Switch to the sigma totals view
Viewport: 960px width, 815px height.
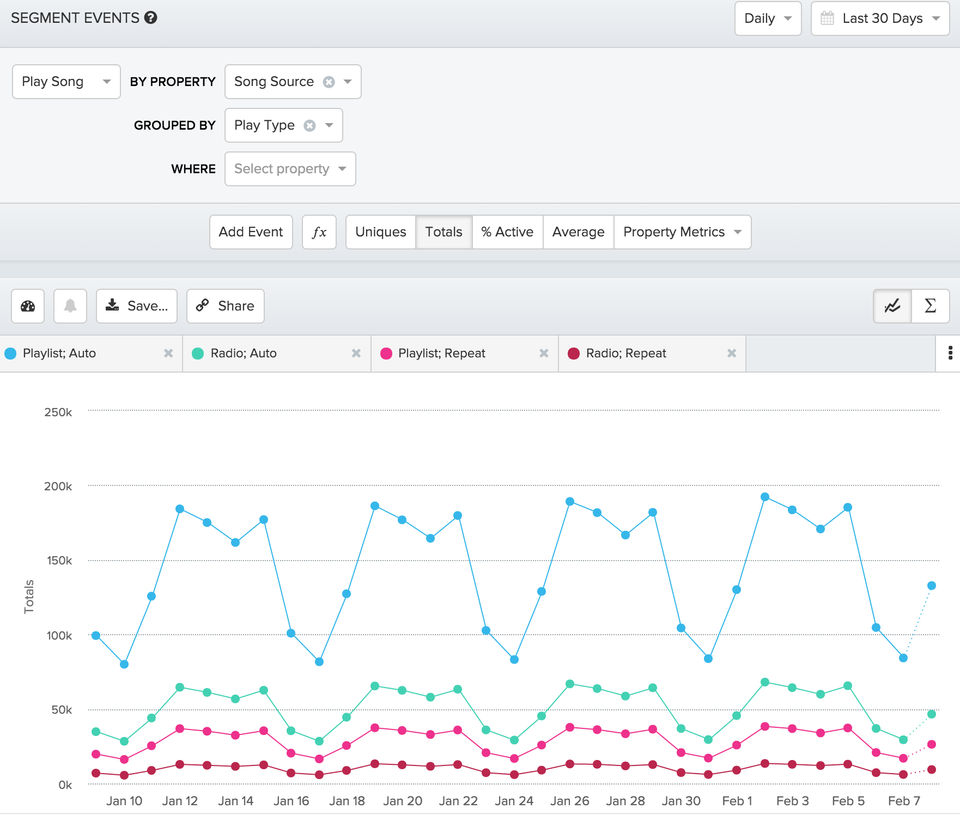click(x=930, y=306)
